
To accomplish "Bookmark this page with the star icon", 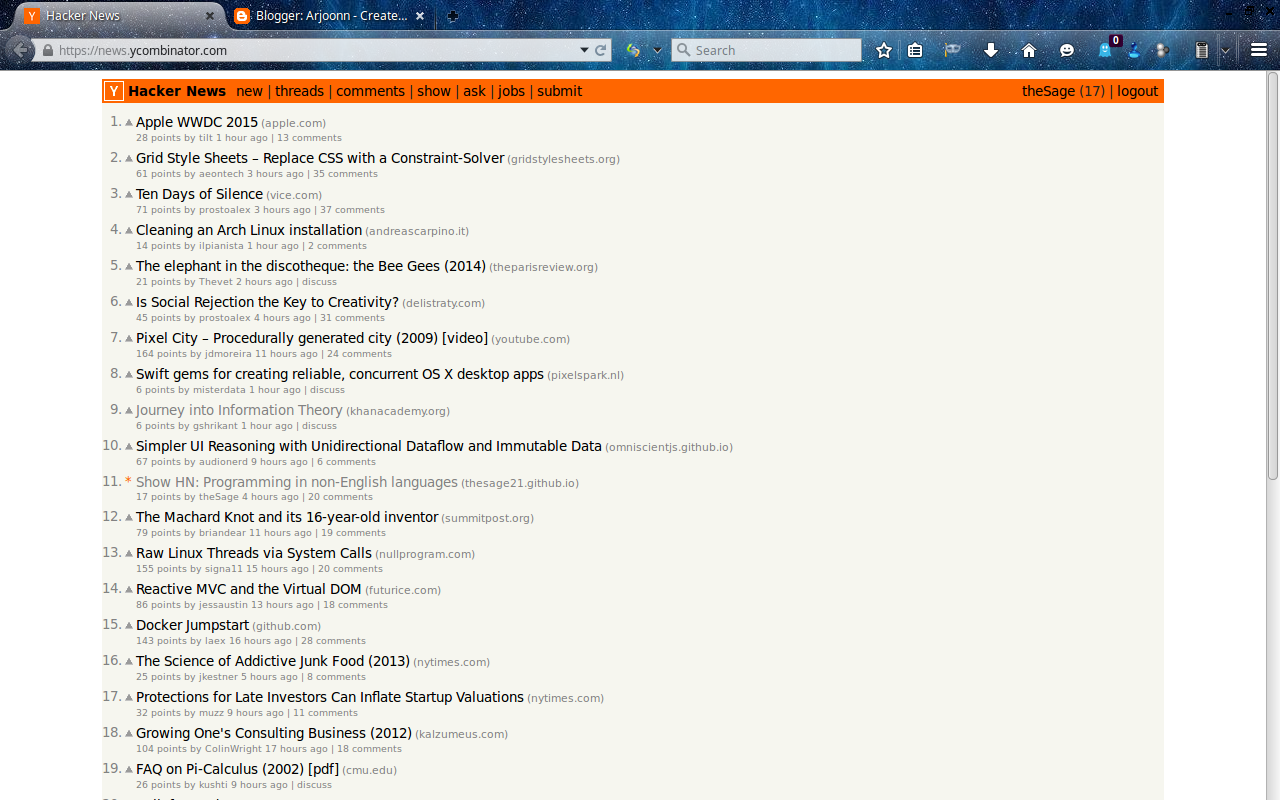I will pos(884,50).
